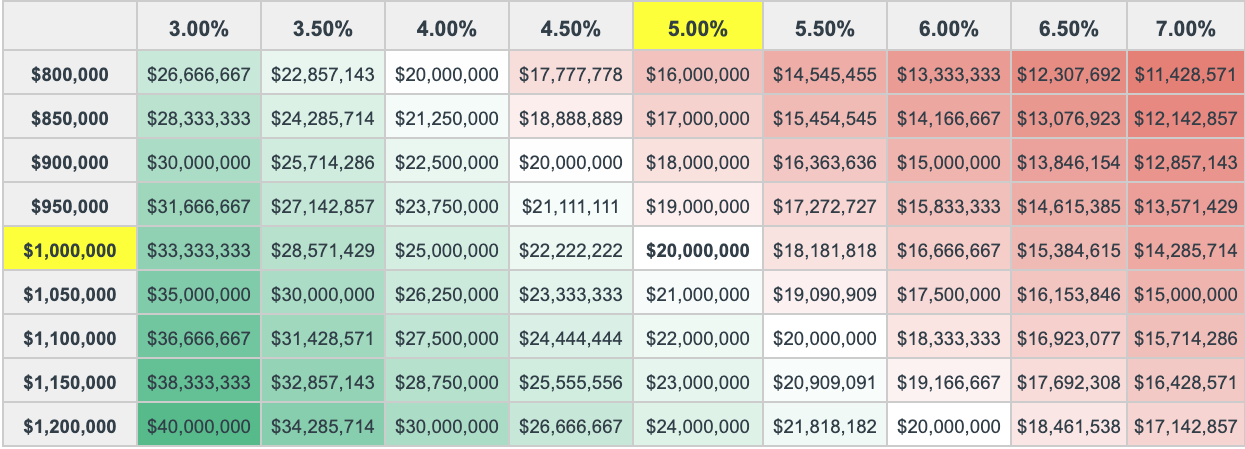The height and width of the screenshot is (449, 1245).
Task: Select the $33,333,333 cell
Action: click(x=199, y=250)
